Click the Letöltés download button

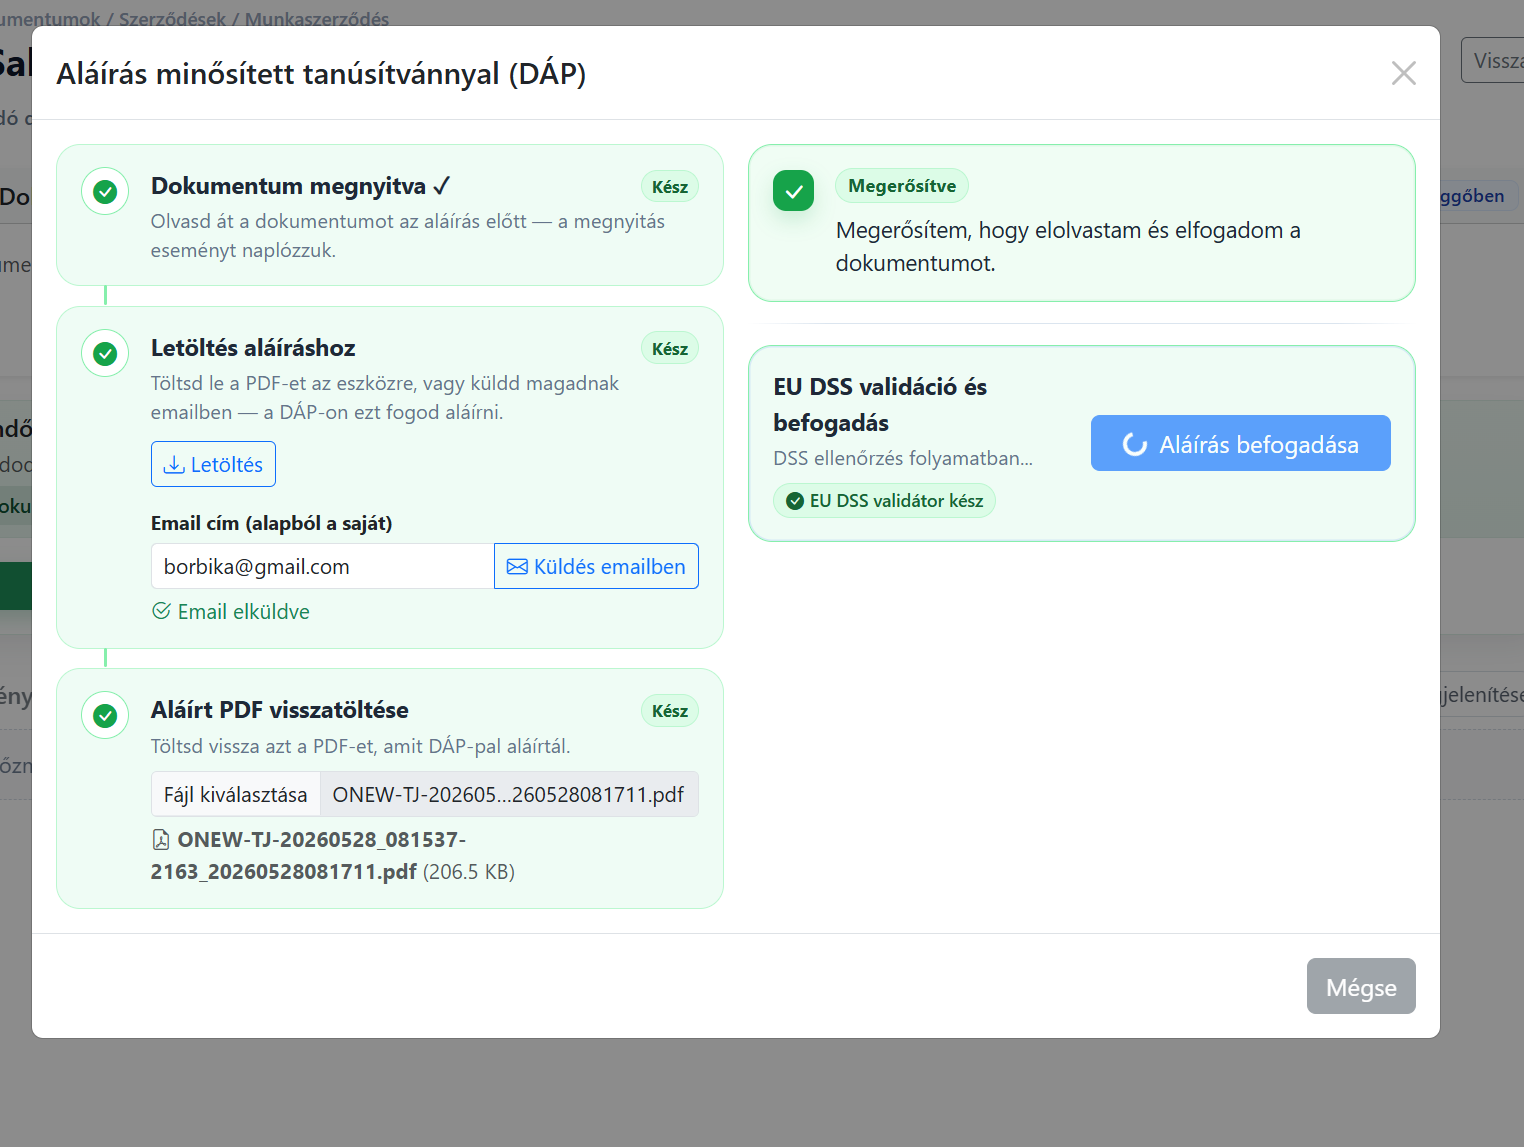click(x=213, y=464)
